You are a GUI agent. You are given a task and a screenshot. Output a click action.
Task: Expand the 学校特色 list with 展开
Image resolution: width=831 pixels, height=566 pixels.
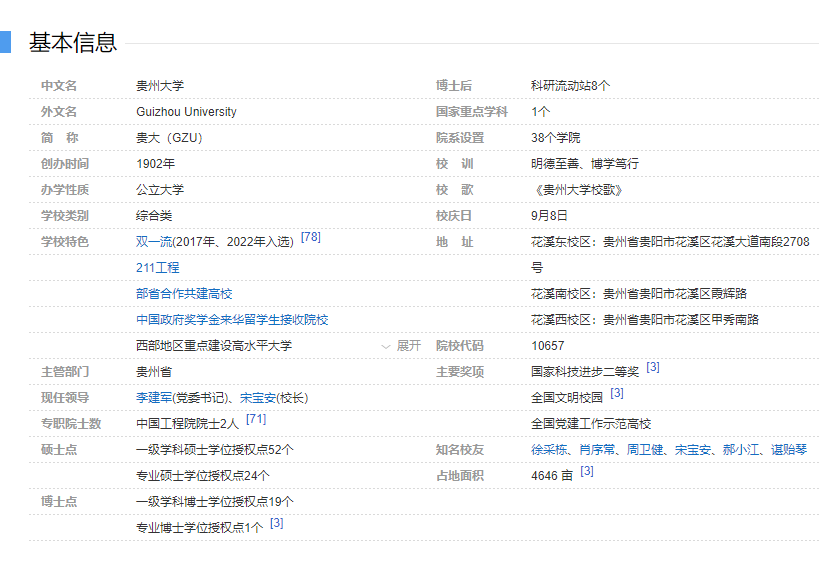click(408, 346)
